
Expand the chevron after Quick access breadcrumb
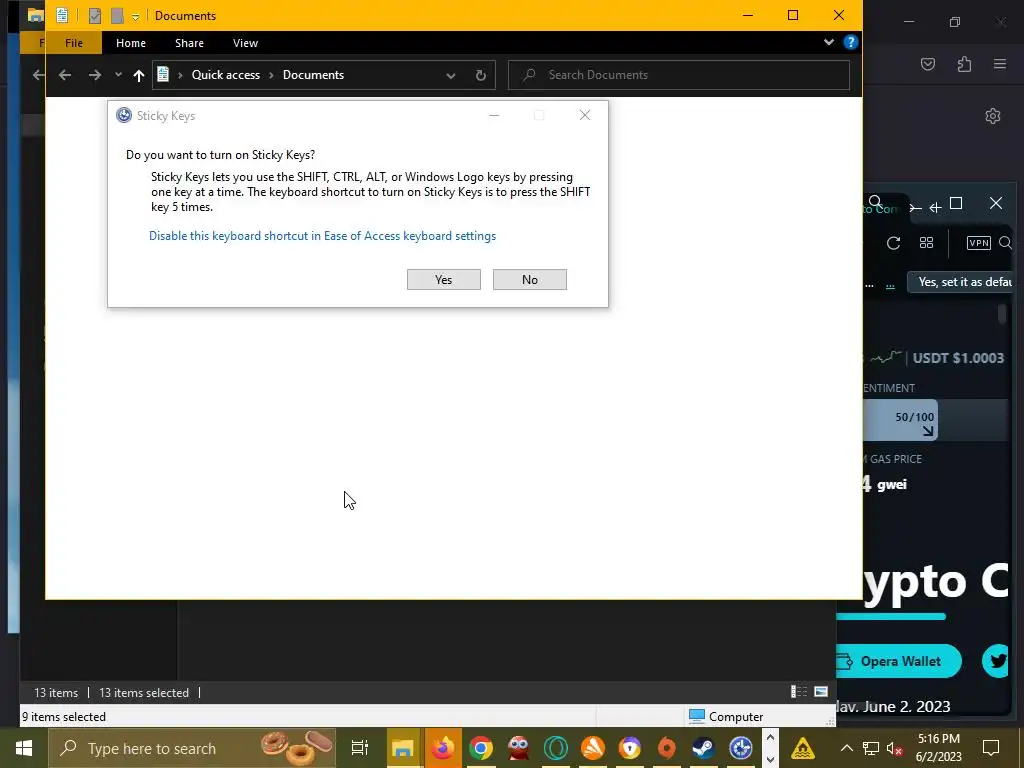(x=271, y=75)
